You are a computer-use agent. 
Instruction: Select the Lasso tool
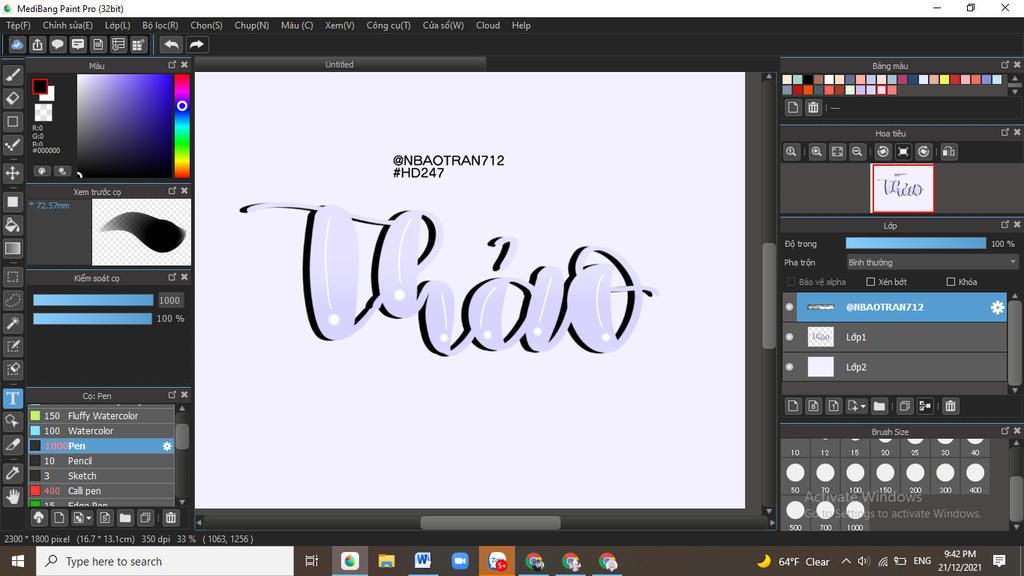[x=12, y=300]
